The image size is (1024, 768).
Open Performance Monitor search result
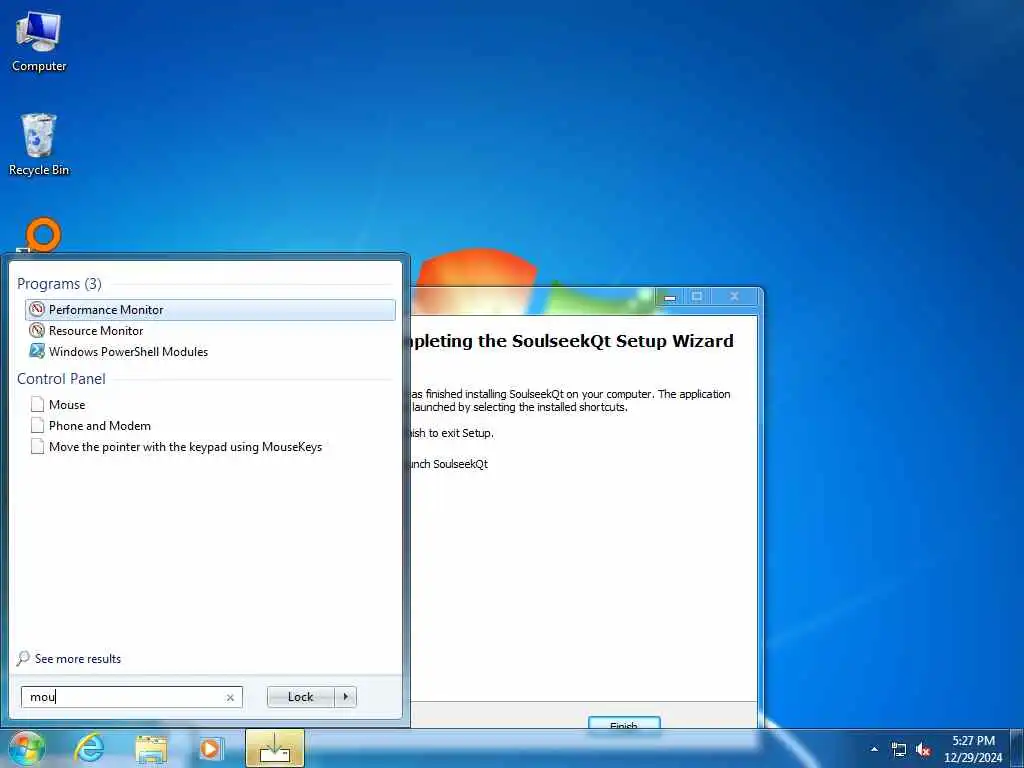210,310
